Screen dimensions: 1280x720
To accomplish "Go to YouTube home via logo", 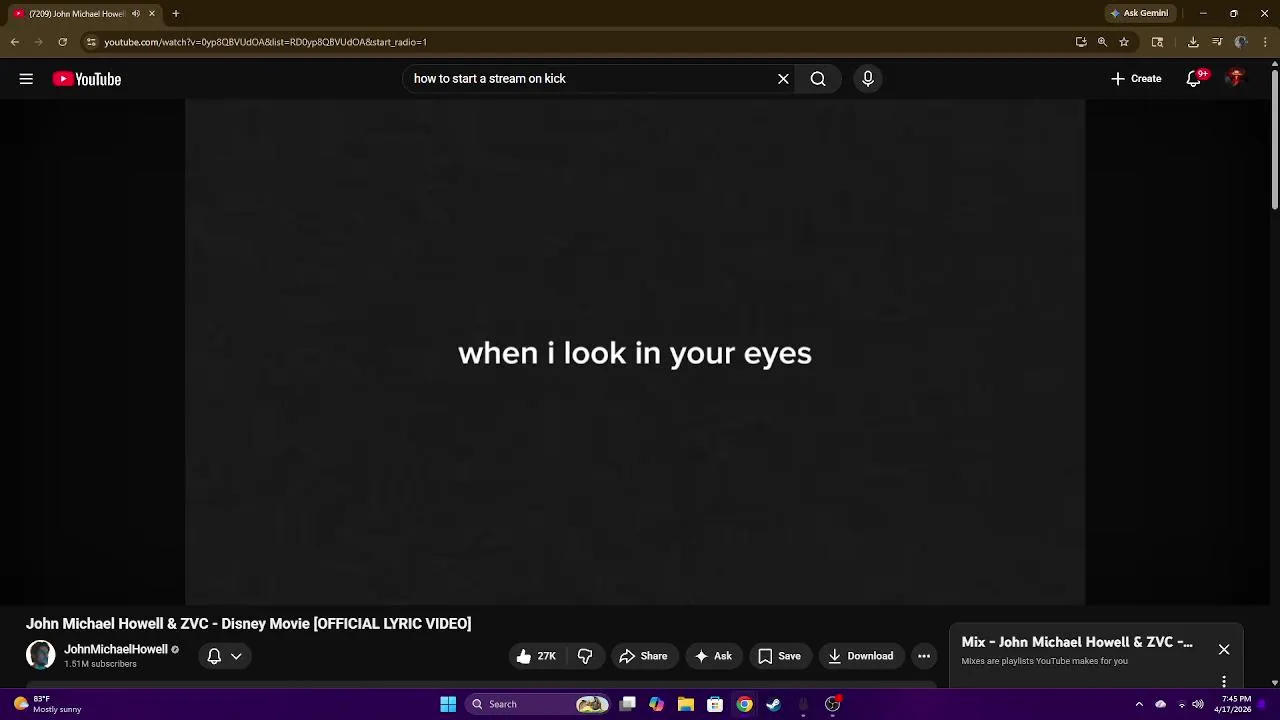I will point(87,79).
